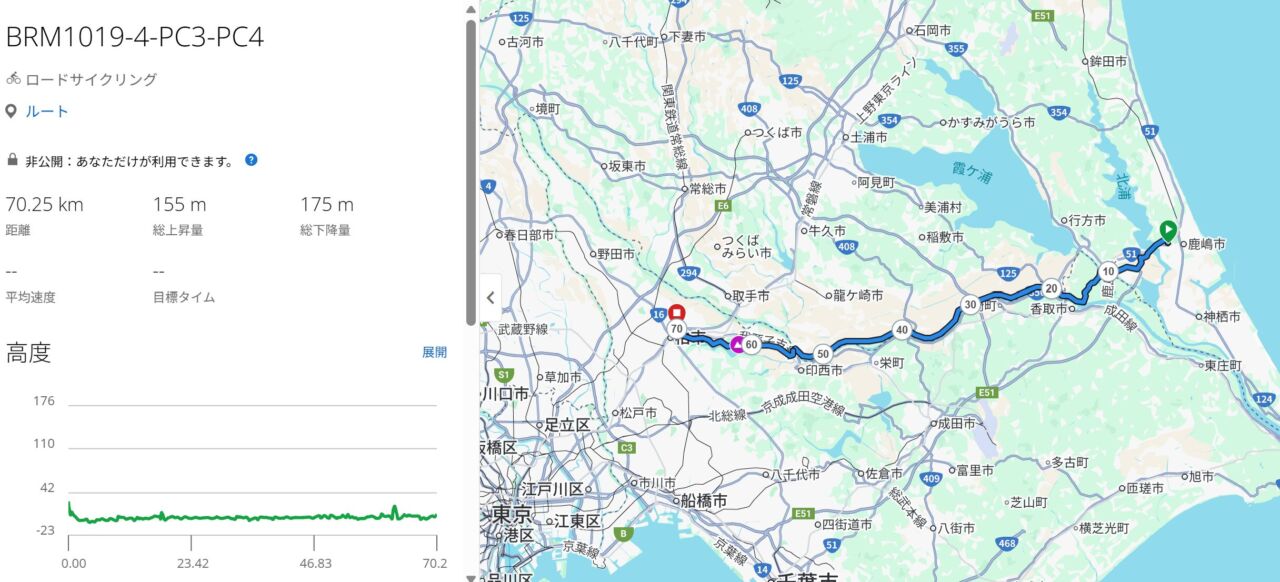The width and height of the screenshot is (1280, 582).
Task: Click the 30 km distance marker
Action: click(970, 305)
